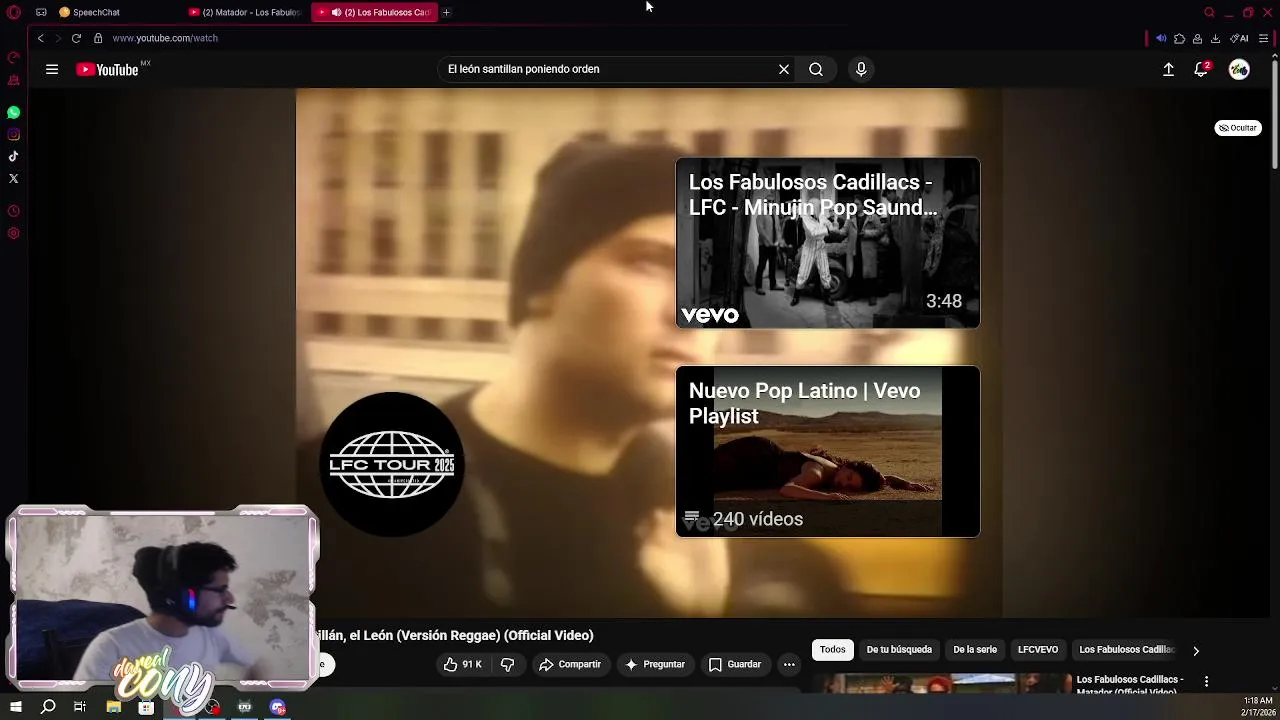Open Nuevo Pop Latino Vevo Playlist card

point(828,452)
